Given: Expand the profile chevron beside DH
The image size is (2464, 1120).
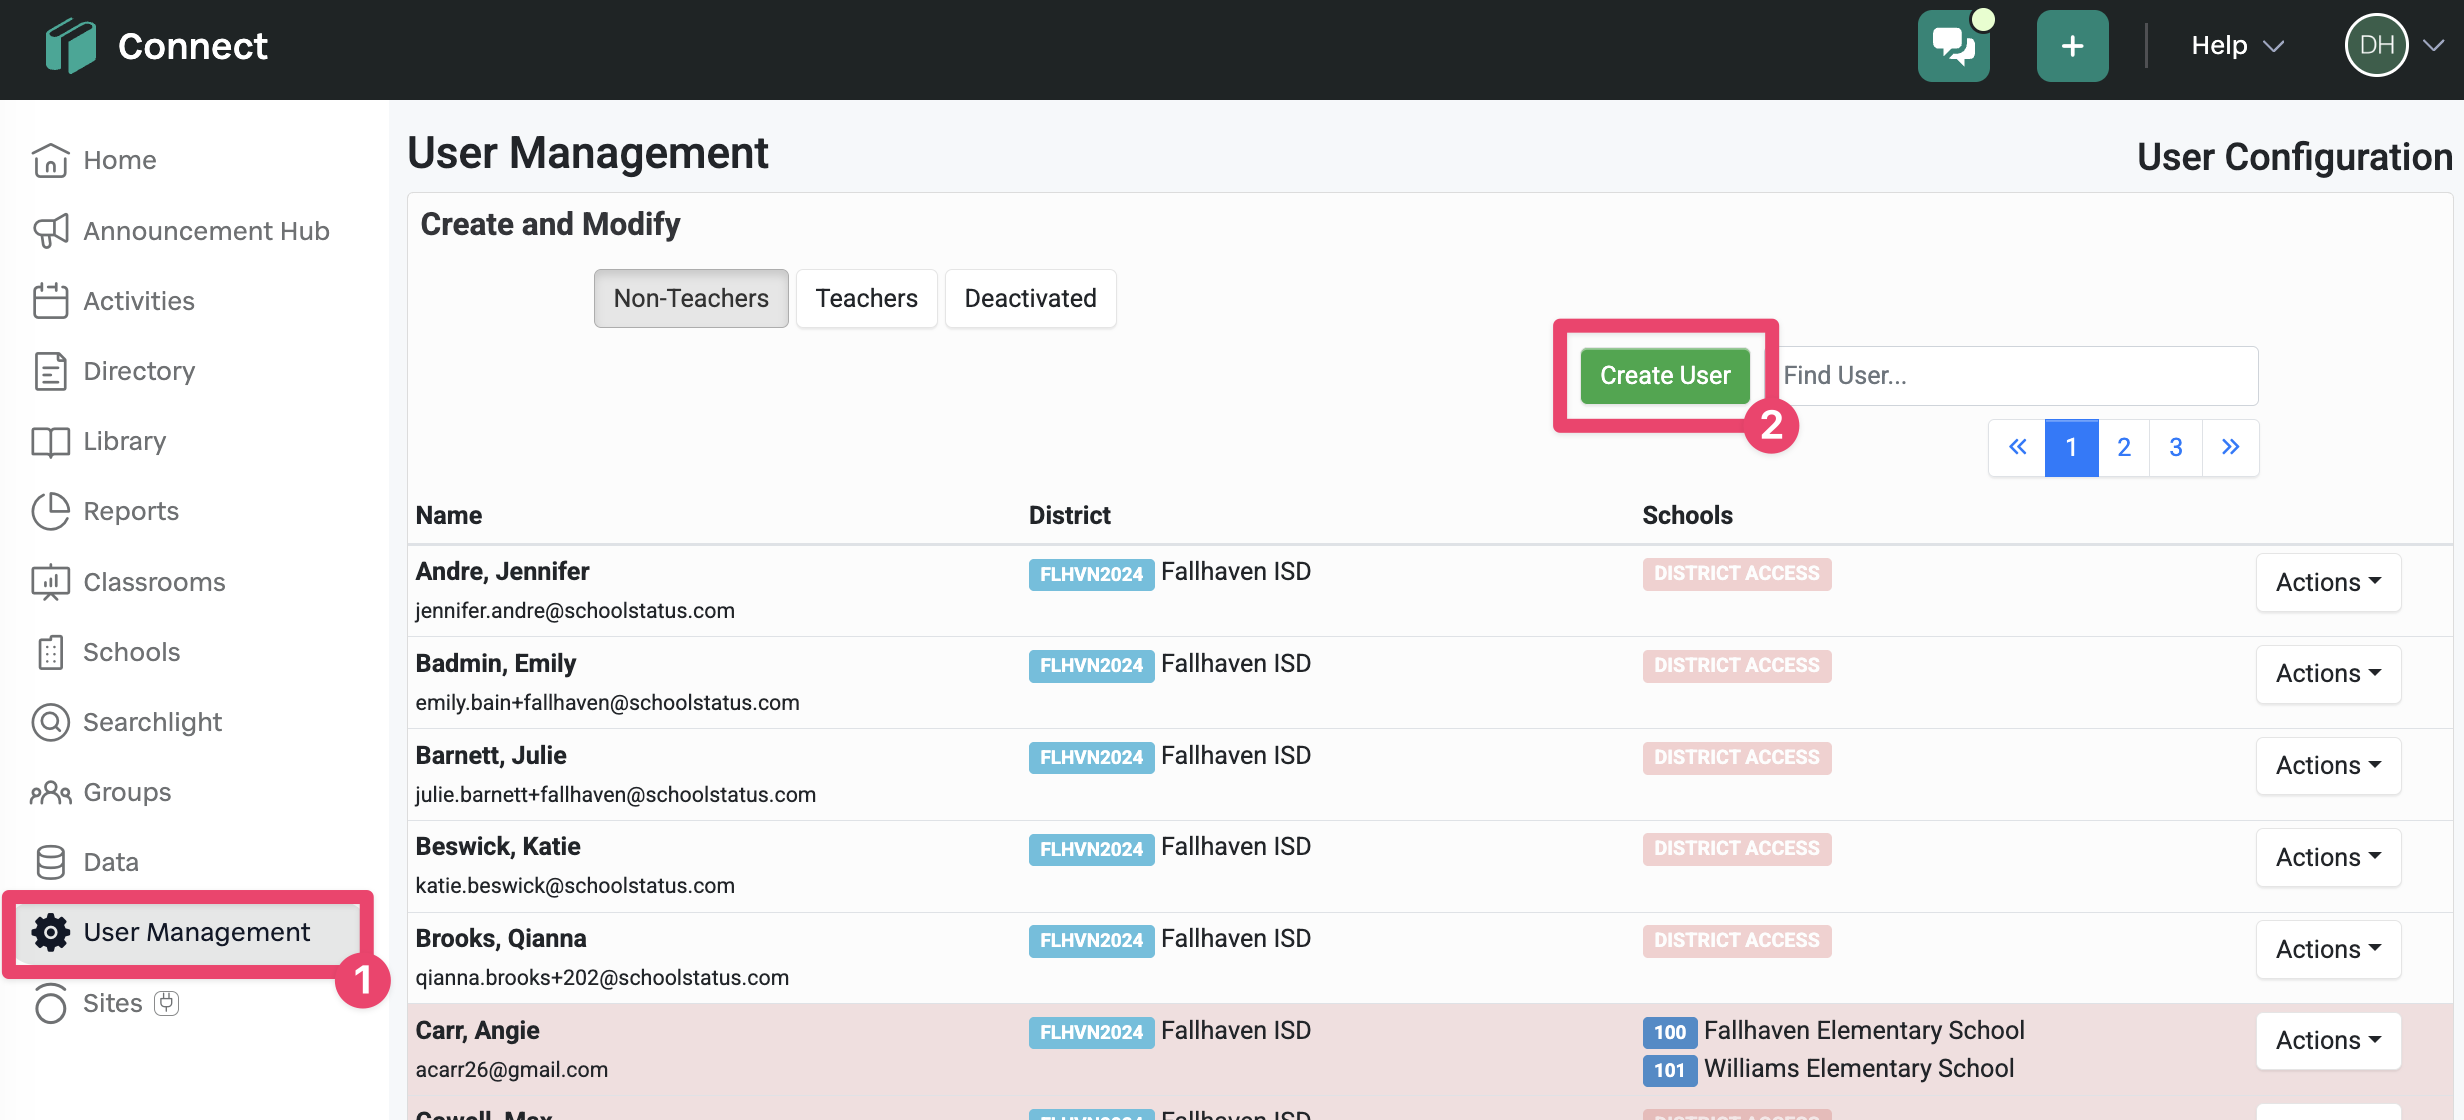Looking at the screenshot, I should pyautogui.click(x=2433, y=46).
